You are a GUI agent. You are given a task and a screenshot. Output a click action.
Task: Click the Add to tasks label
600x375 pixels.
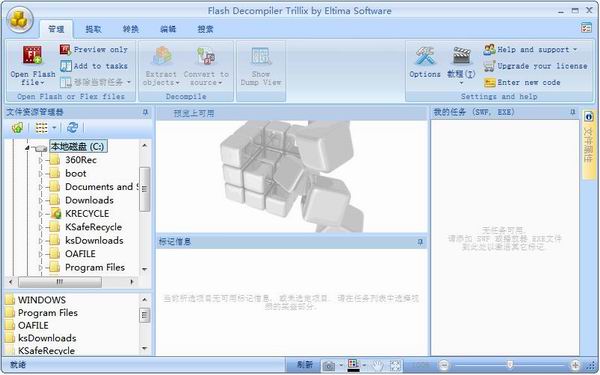click(101, 66)
